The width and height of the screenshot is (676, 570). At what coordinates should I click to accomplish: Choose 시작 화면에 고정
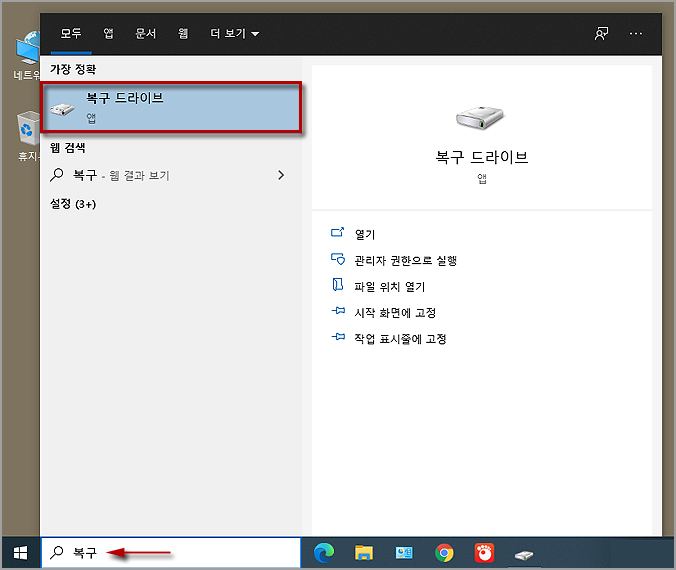[x=395, y=313]
